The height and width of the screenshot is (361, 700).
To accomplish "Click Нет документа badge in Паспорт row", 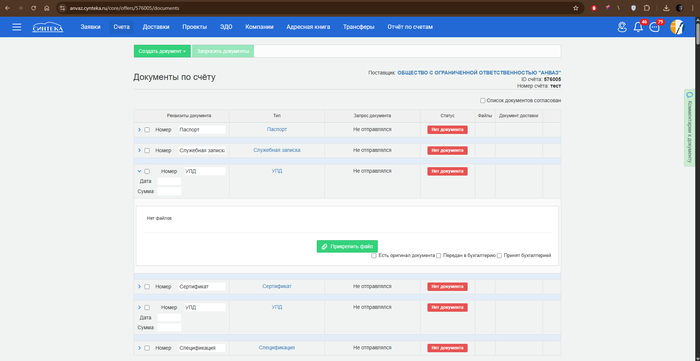I will (447, 130).
